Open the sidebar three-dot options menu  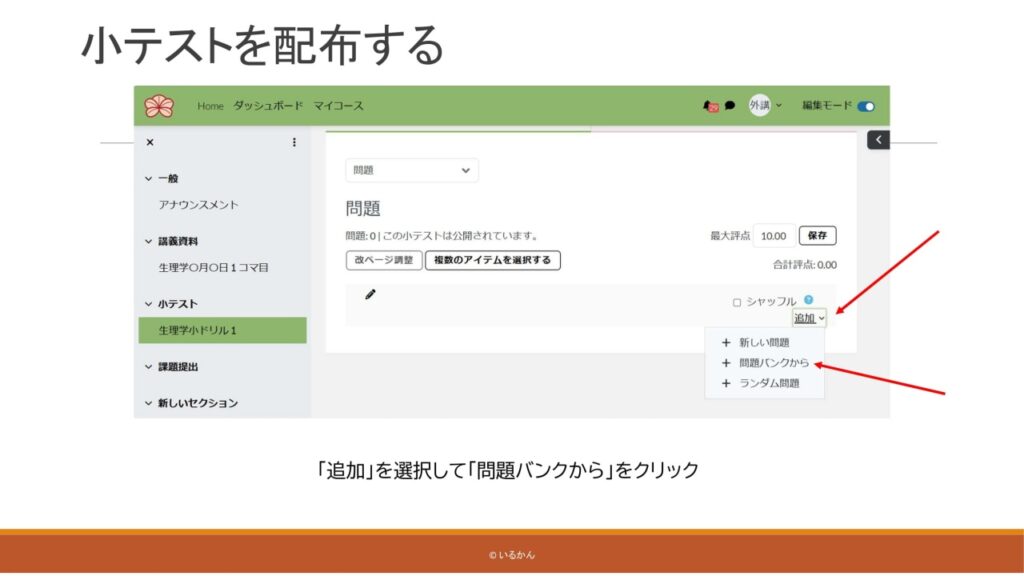(x=294, y=142)
